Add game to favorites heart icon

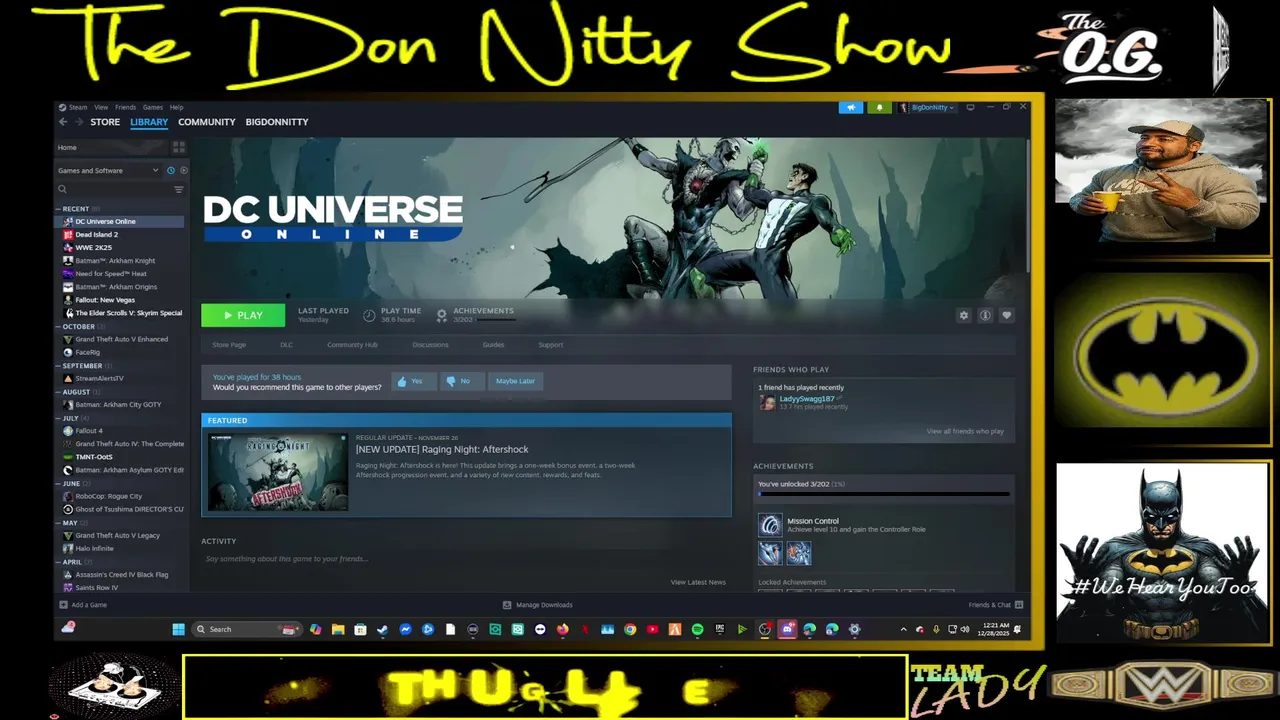(x=1006, y=315)
